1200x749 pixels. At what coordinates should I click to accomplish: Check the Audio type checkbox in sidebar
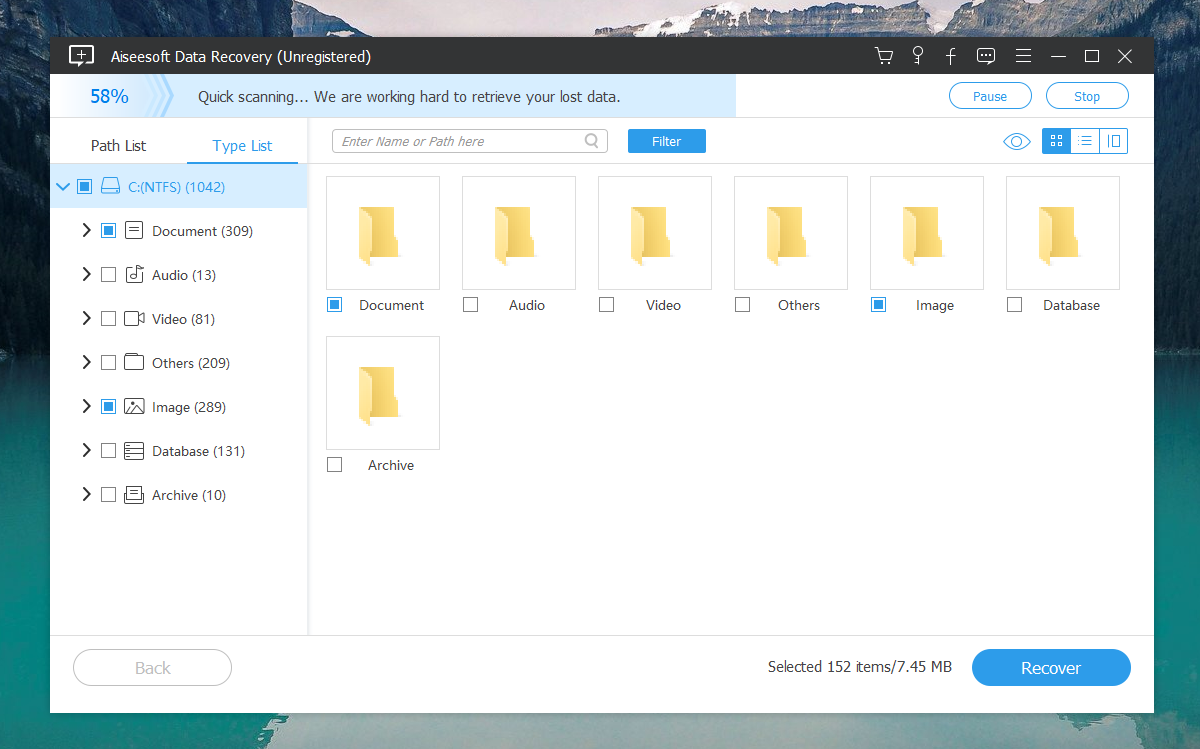[x=110, y=274]
